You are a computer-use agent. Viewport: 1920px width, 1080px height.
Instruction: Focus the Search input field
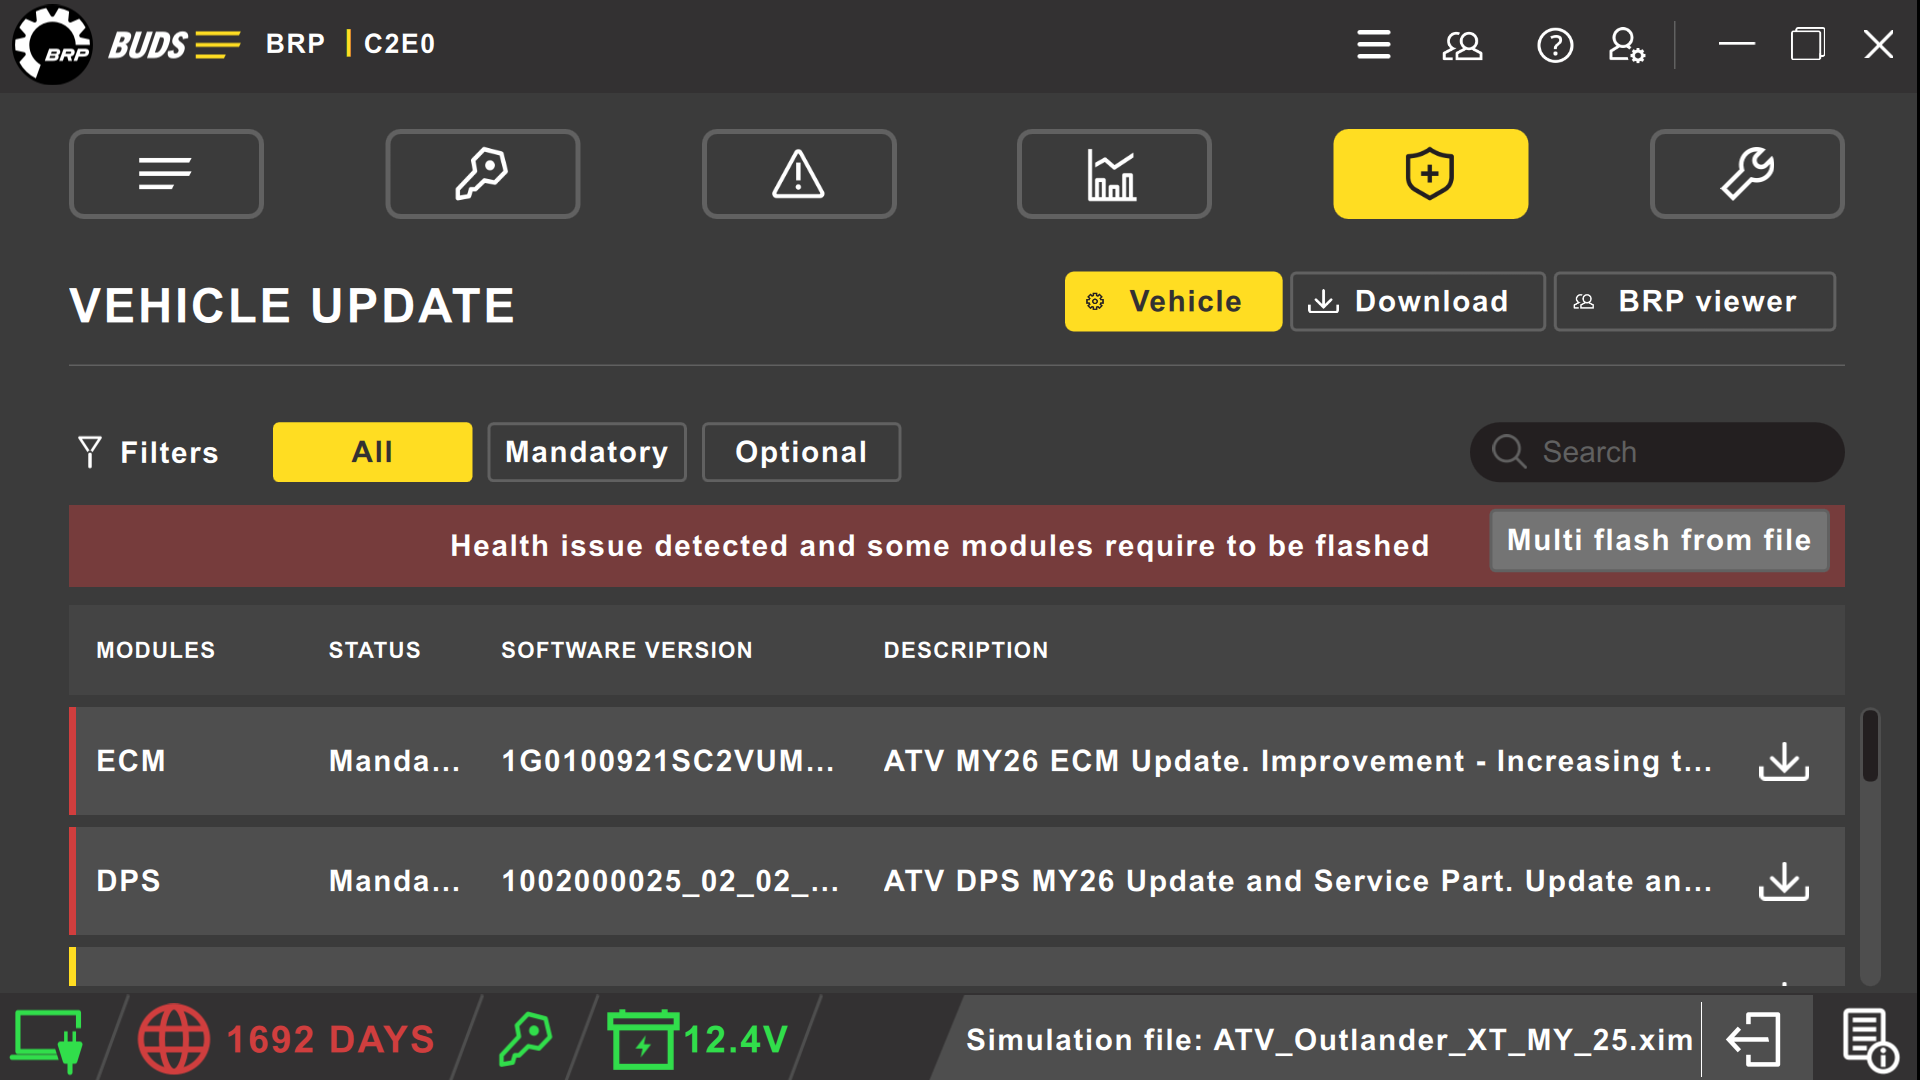click(1657, 452)
